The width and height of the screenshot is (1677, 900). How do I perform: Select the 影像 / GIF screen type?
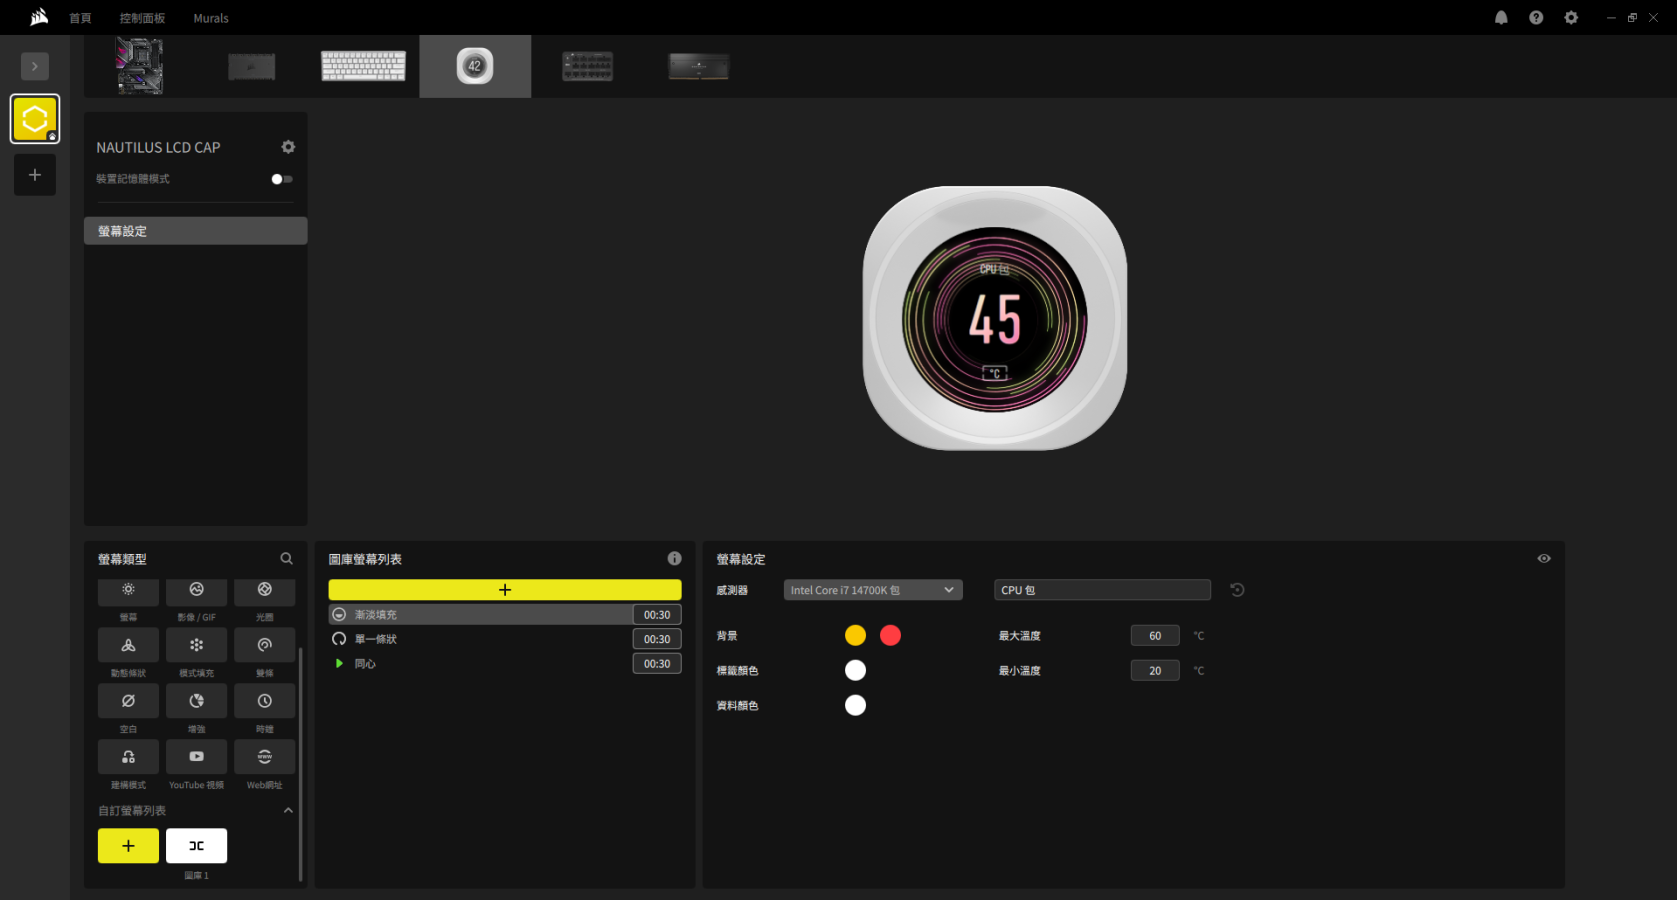click(196, 591)
